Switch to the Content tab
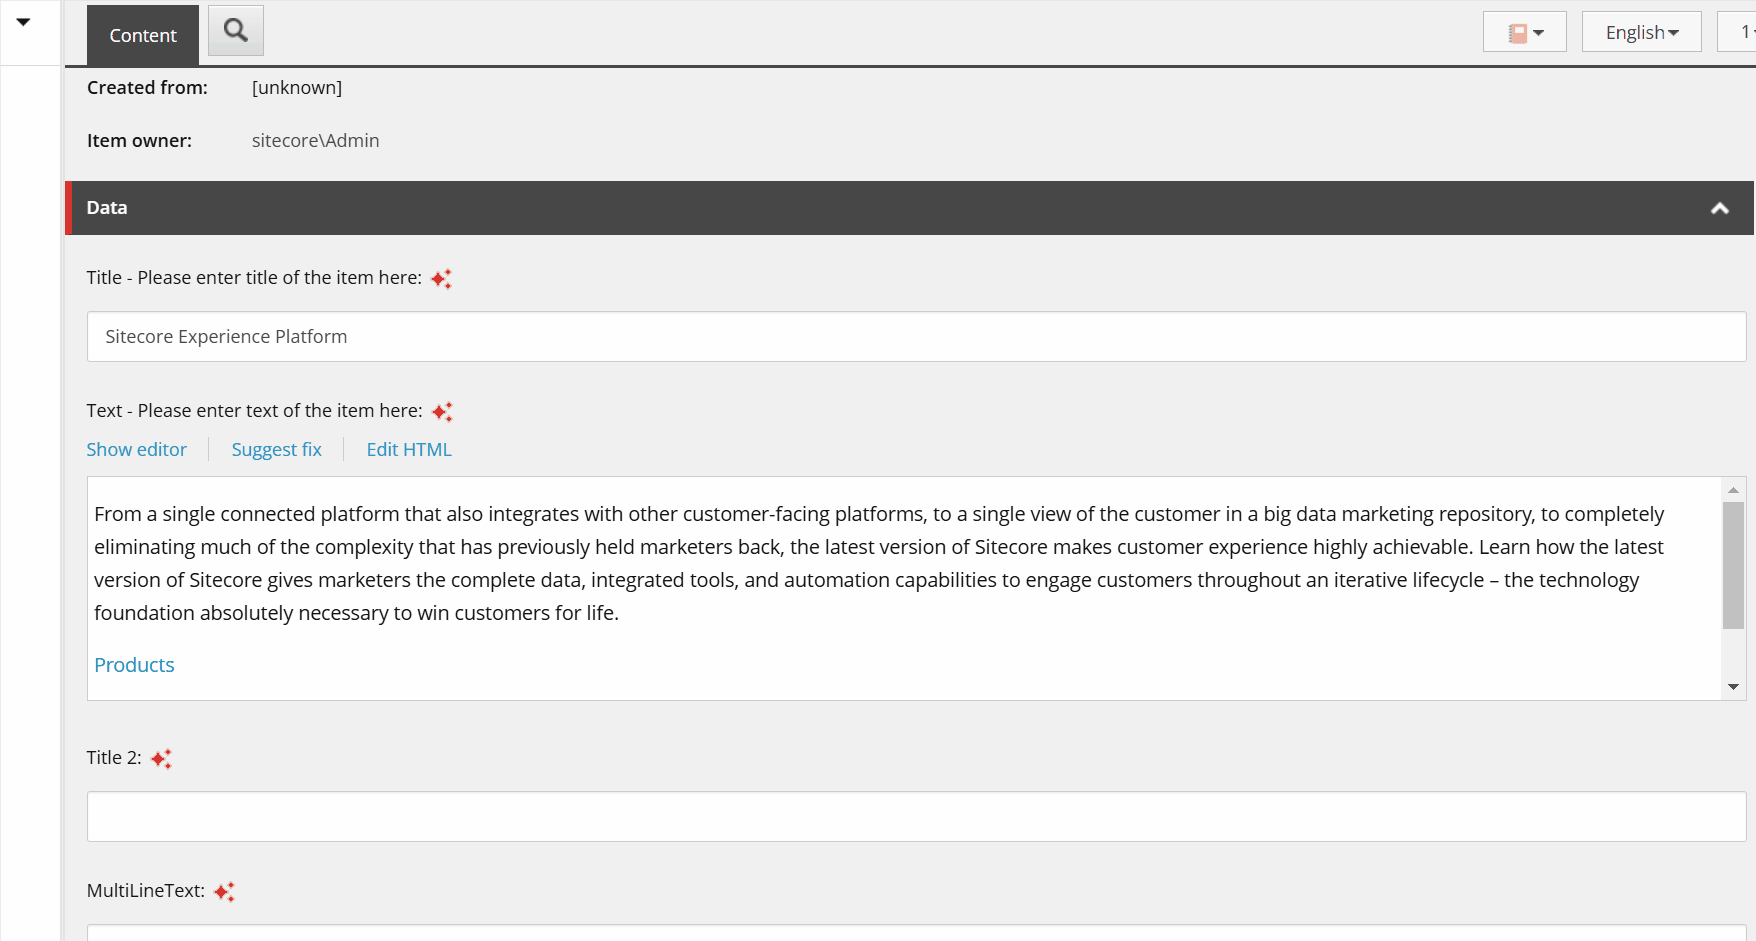The height and width of the screenshot is (941, 1756). [143, 35]
